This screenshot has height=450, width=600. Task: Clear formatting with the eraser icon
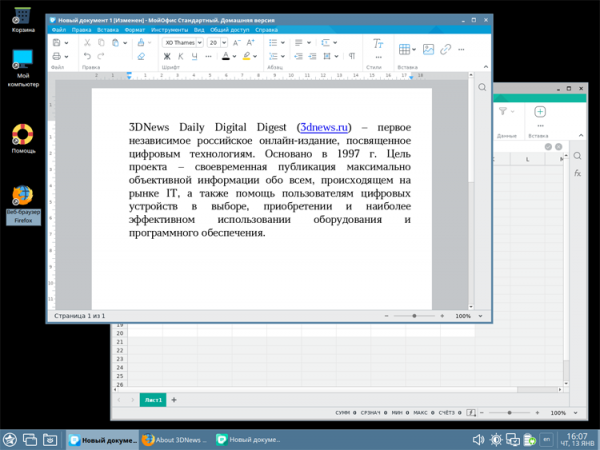[141, 56]
